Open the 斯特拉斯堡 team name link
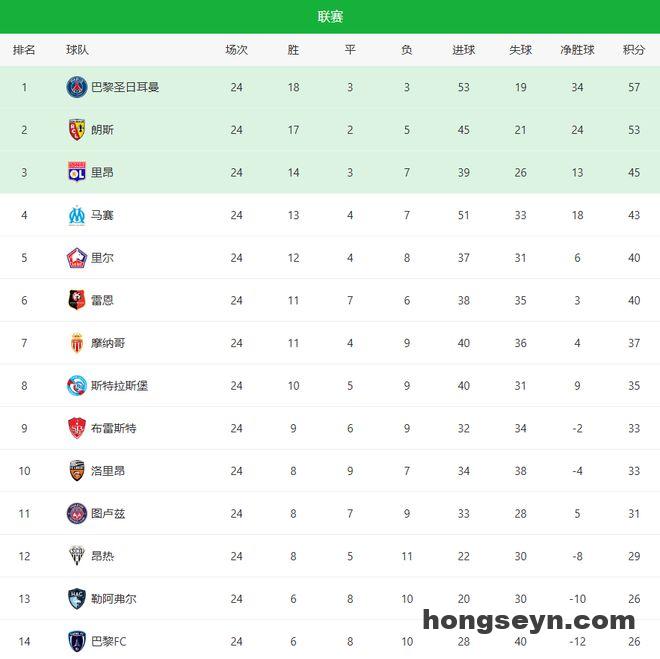Image resolution: width=660 pixels, height=659 pixels. click(119, 385)
